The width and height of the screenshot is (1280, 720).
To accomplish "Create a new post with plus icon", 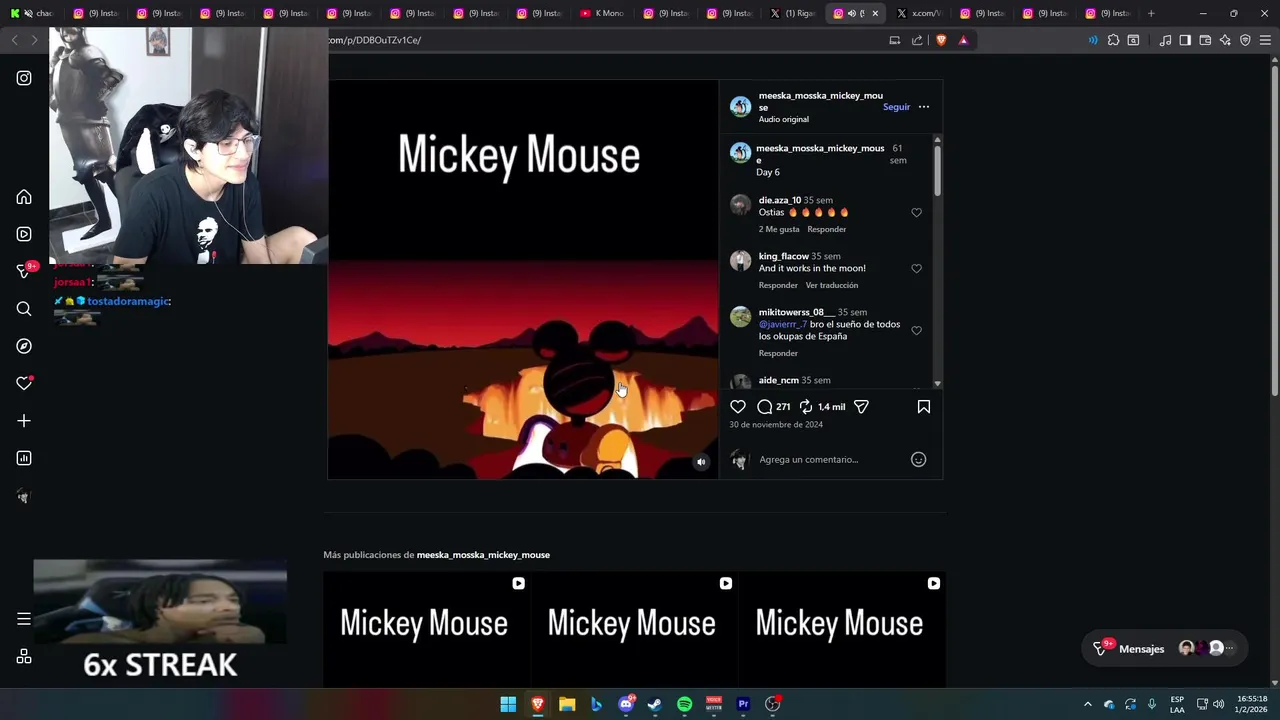I will coord(24,421).
